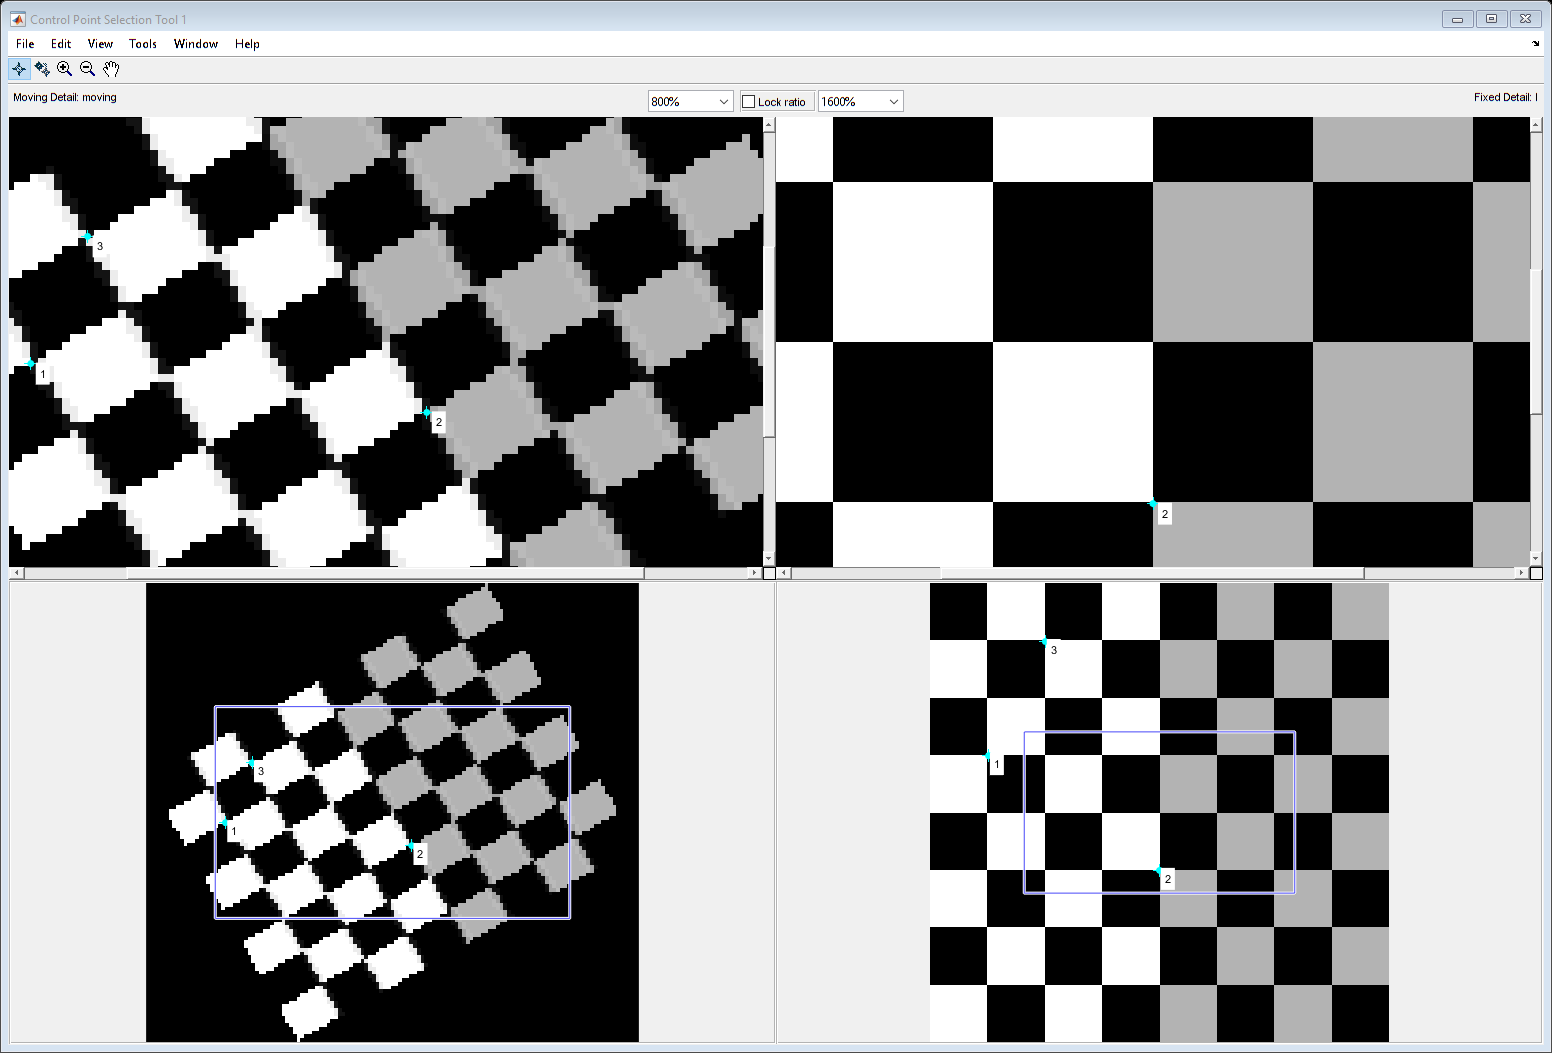Click the right arrow of Moving Detail horizontal scrollbar
Viewport: 1552px width, 1053px height.
point(755,573)
